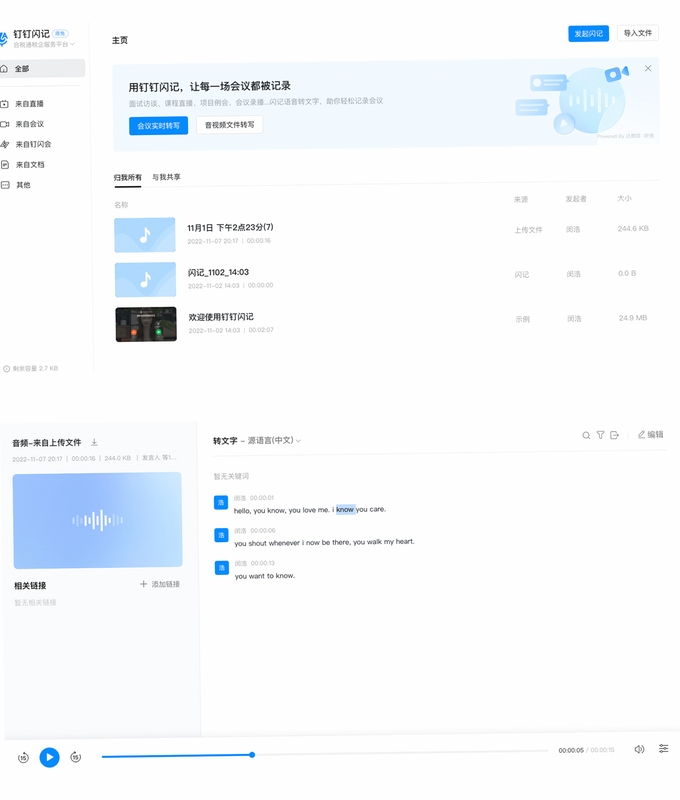Open the 全部 home sidebar item
The image size is (680, 800).
pos(42,68)
